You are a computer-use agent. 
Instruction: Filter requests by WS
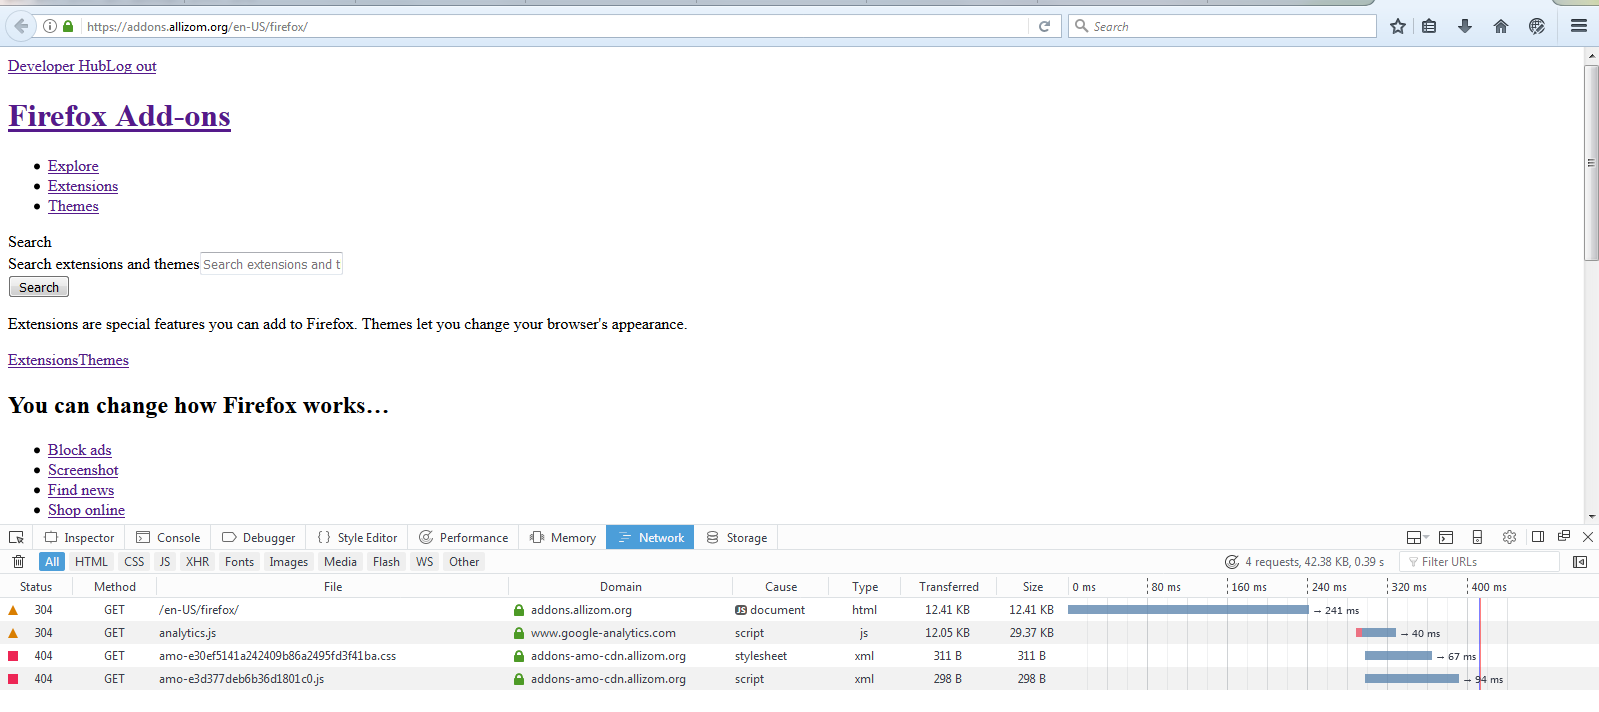[x=425, y=562]
